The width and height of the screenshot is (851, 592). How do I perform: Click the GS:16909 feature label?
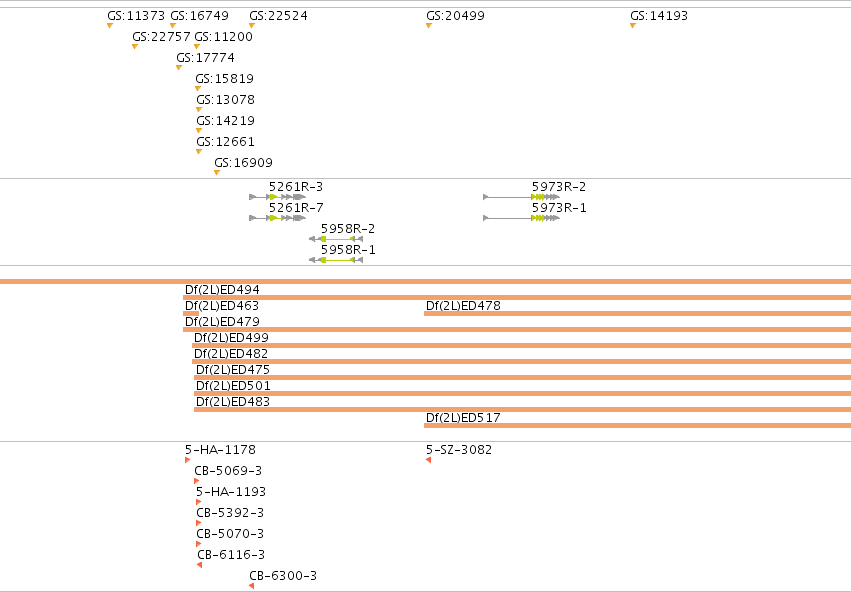(243, 163)
